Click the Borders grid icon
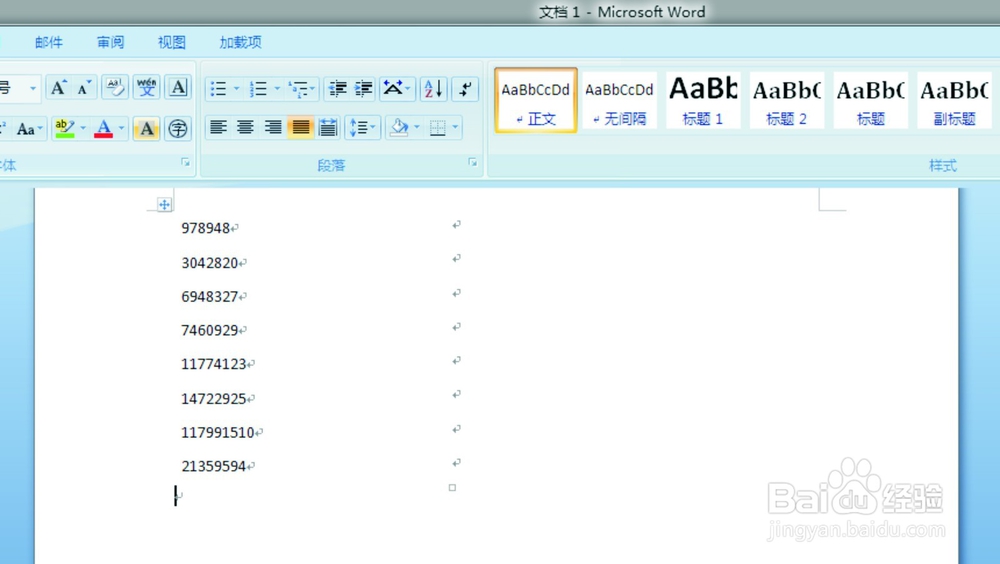1000x564 pixels. click(438, 128)
